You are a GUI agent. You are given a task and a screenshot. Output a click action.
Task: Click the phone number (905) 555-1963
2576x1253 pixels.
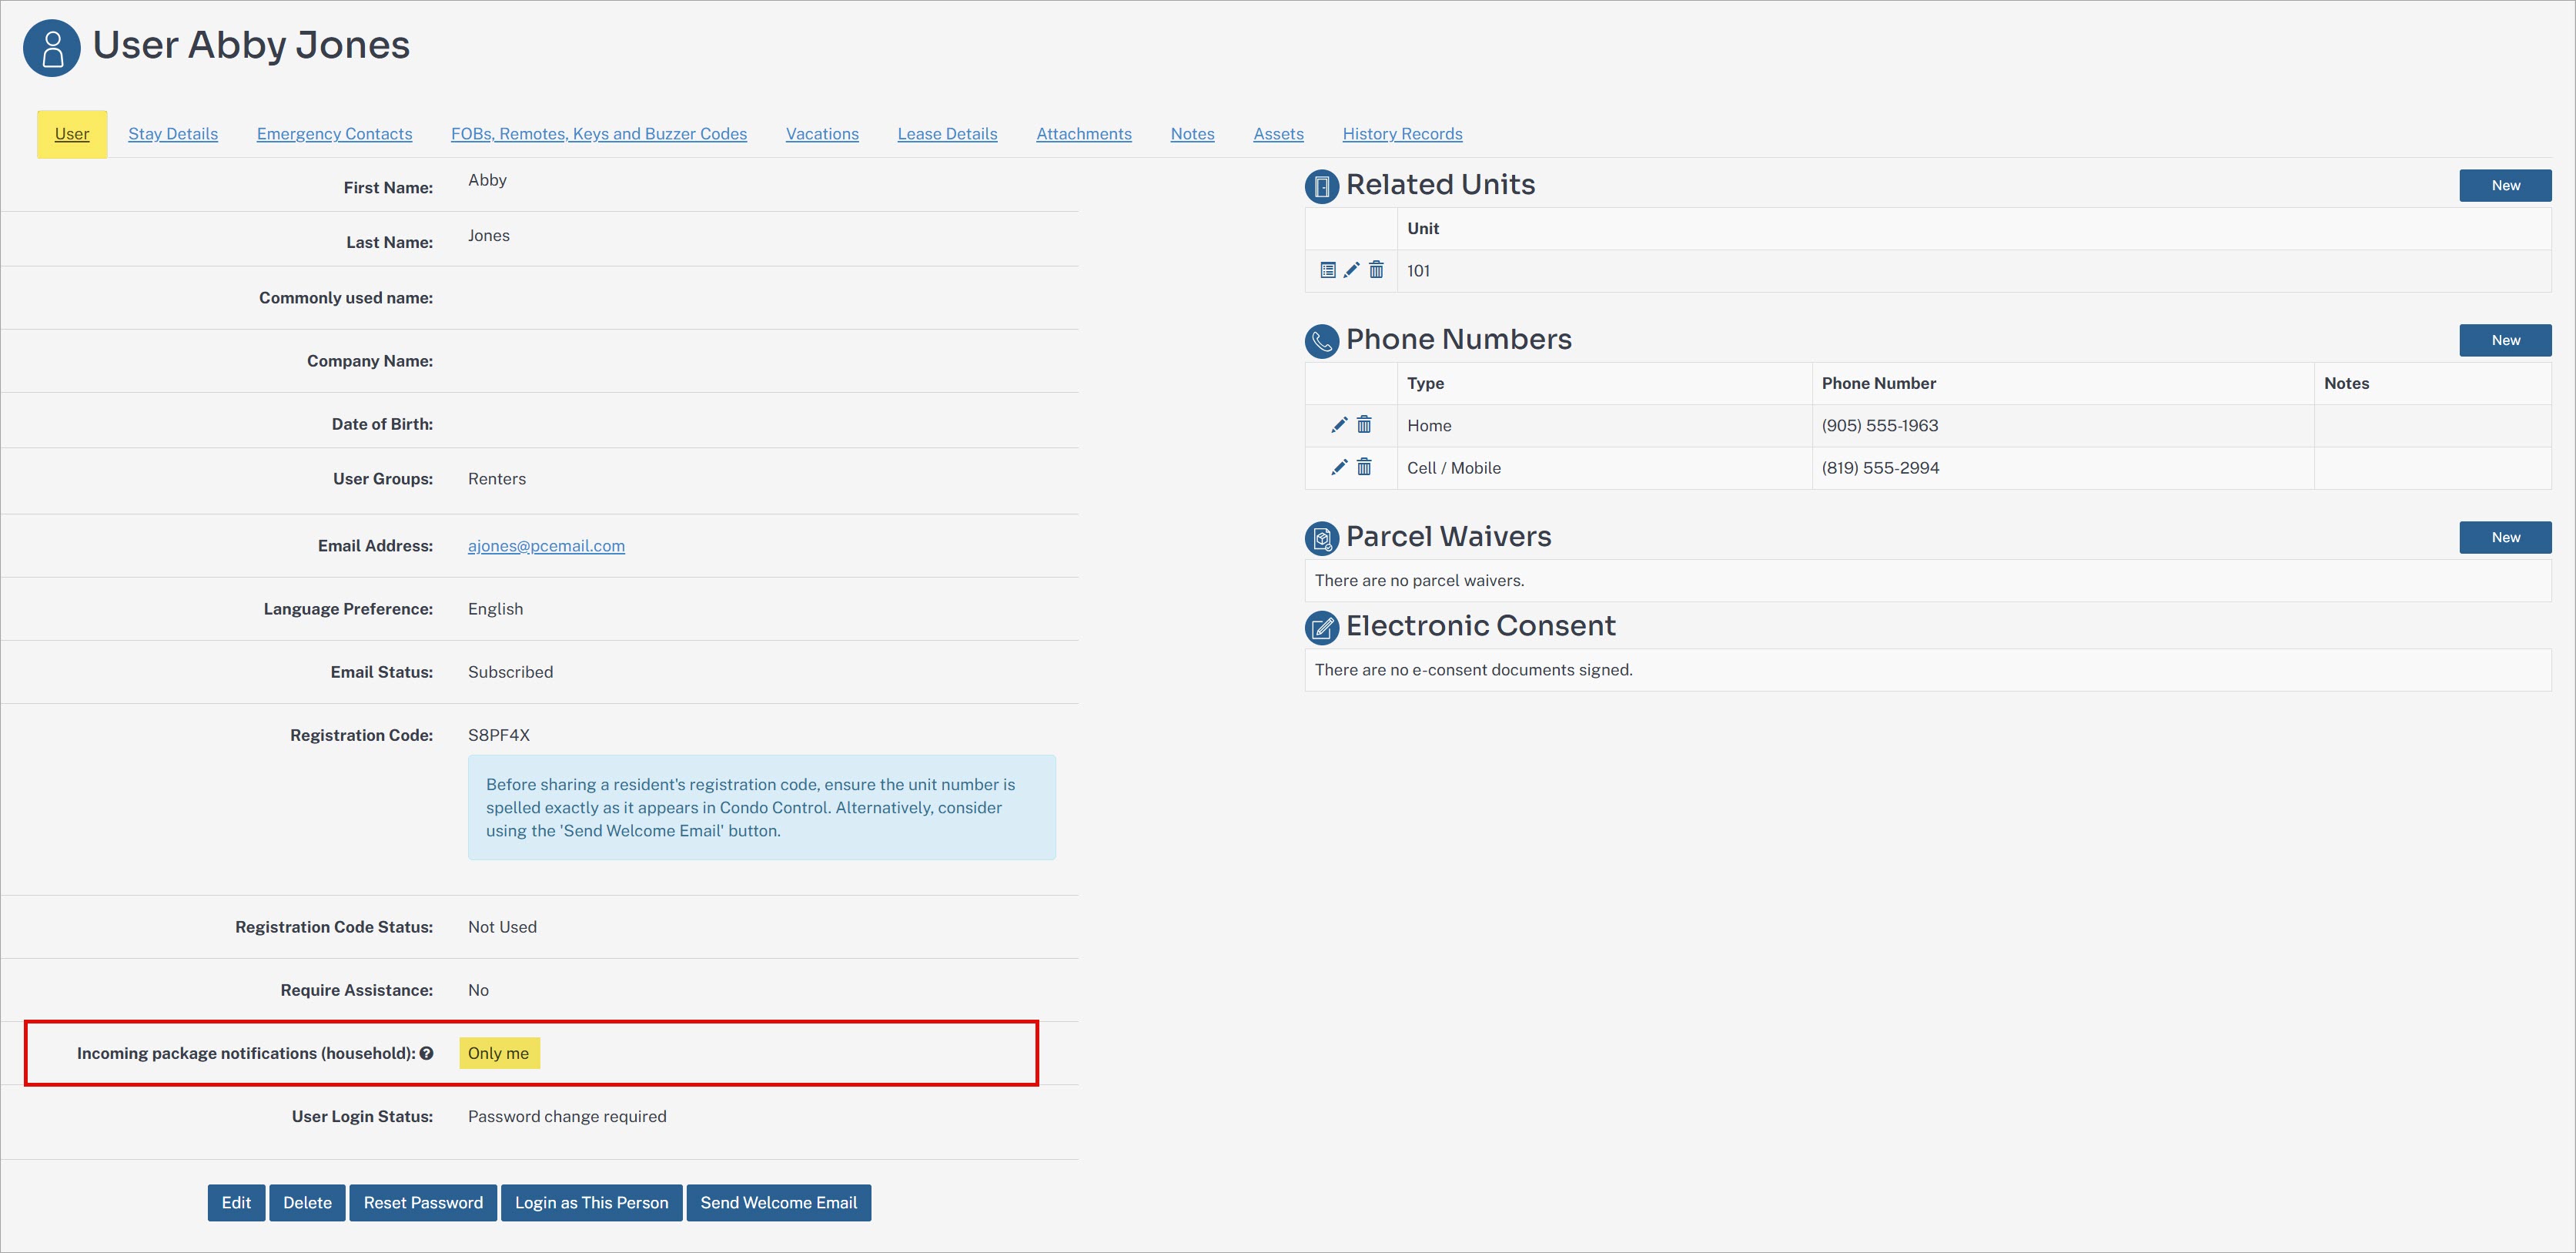[x=1880, y=425]
